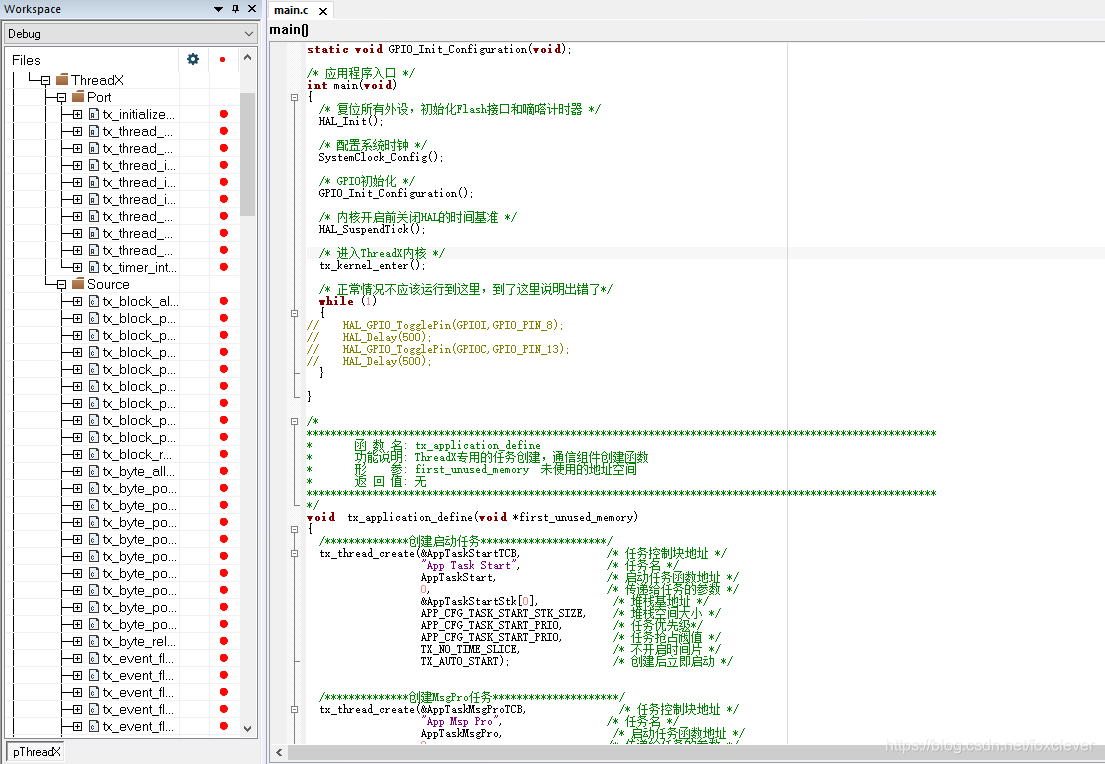This screenshot has height=764, width=1105.
Task: Click the file tree vertical scrollbar thumb
Action: coord(247,154)
